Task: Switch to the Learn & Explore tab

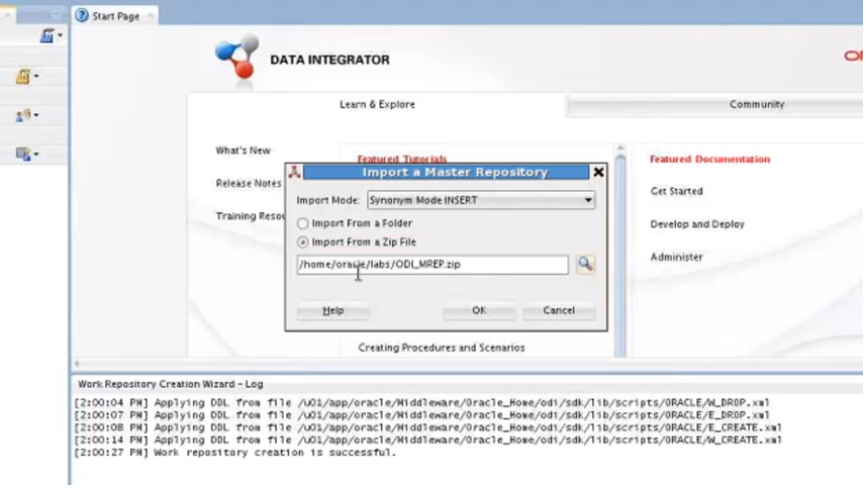Action: 377,104
